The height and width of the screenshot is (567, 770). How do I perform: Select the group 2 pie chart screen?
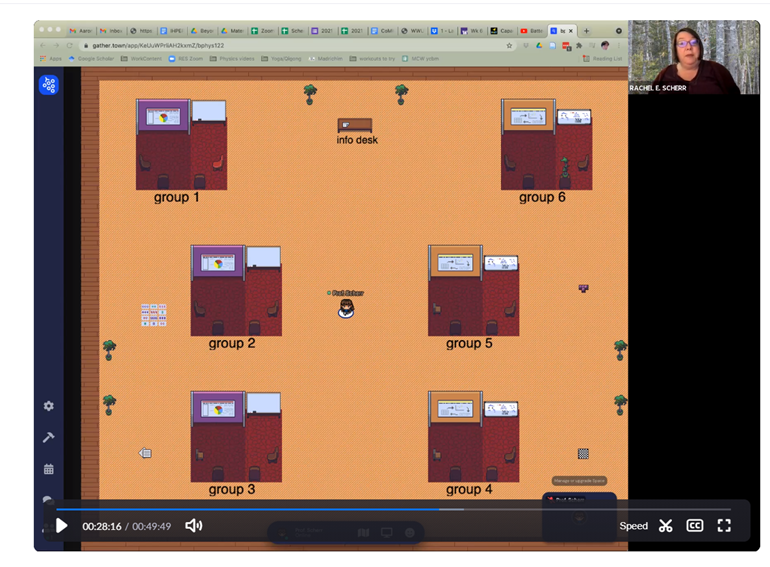coord(218,263)
